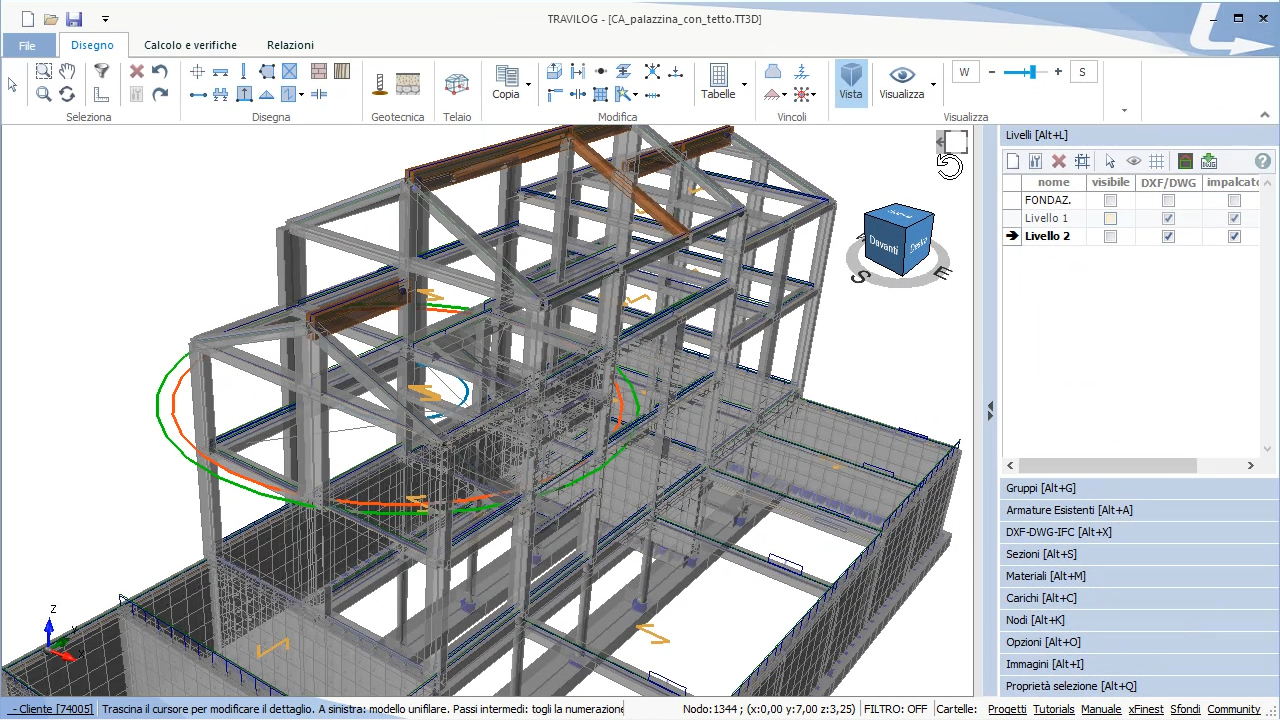Open the Copia dropdown arrow

[528, 84]
